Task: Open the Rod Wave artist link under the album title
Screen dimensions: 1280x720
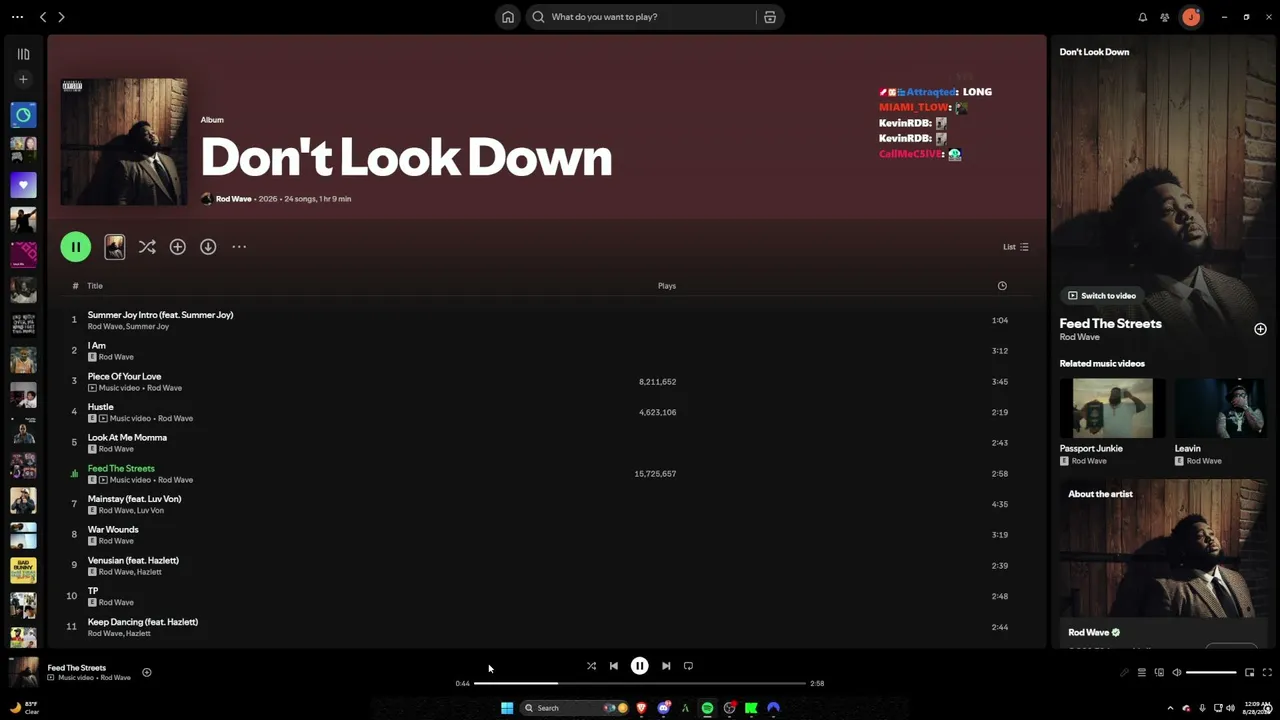Action: [233, 199]
